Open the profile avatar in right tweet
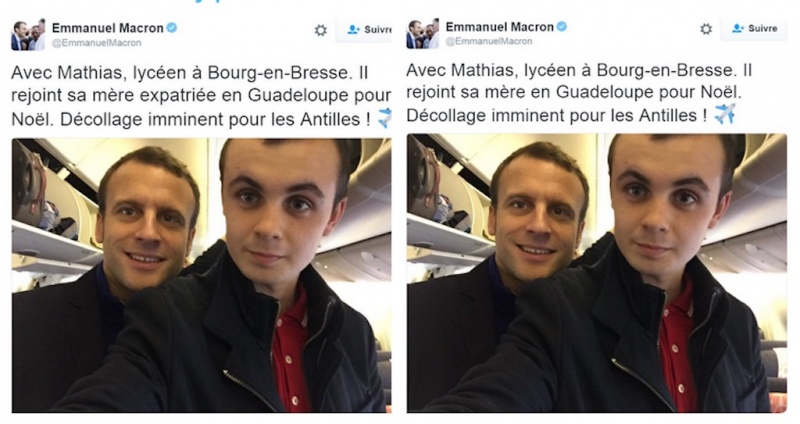 coord(422,34)
